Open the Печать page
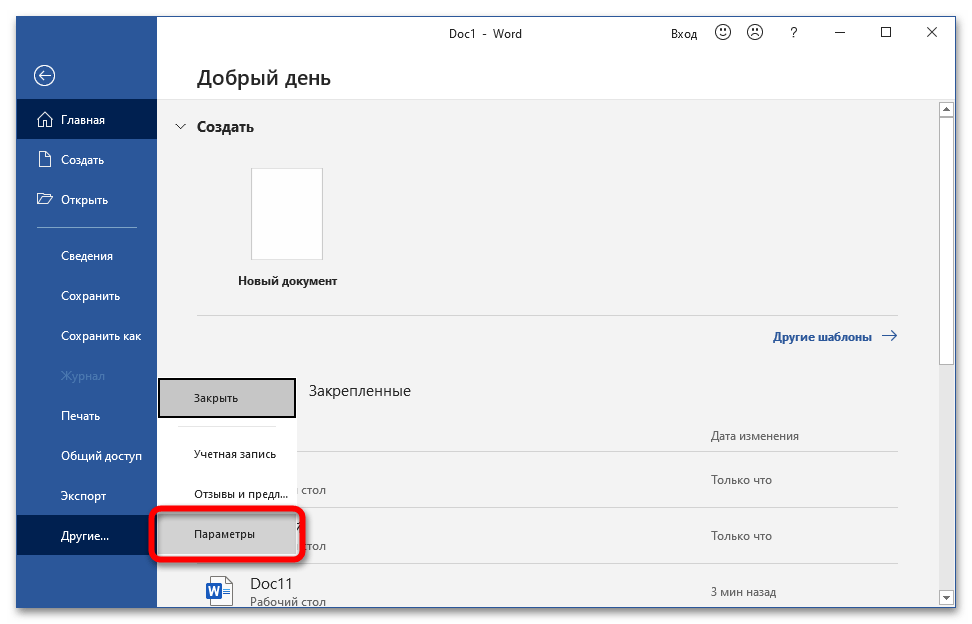This screenshot has width=972, height=624. [x=80, y=416]
